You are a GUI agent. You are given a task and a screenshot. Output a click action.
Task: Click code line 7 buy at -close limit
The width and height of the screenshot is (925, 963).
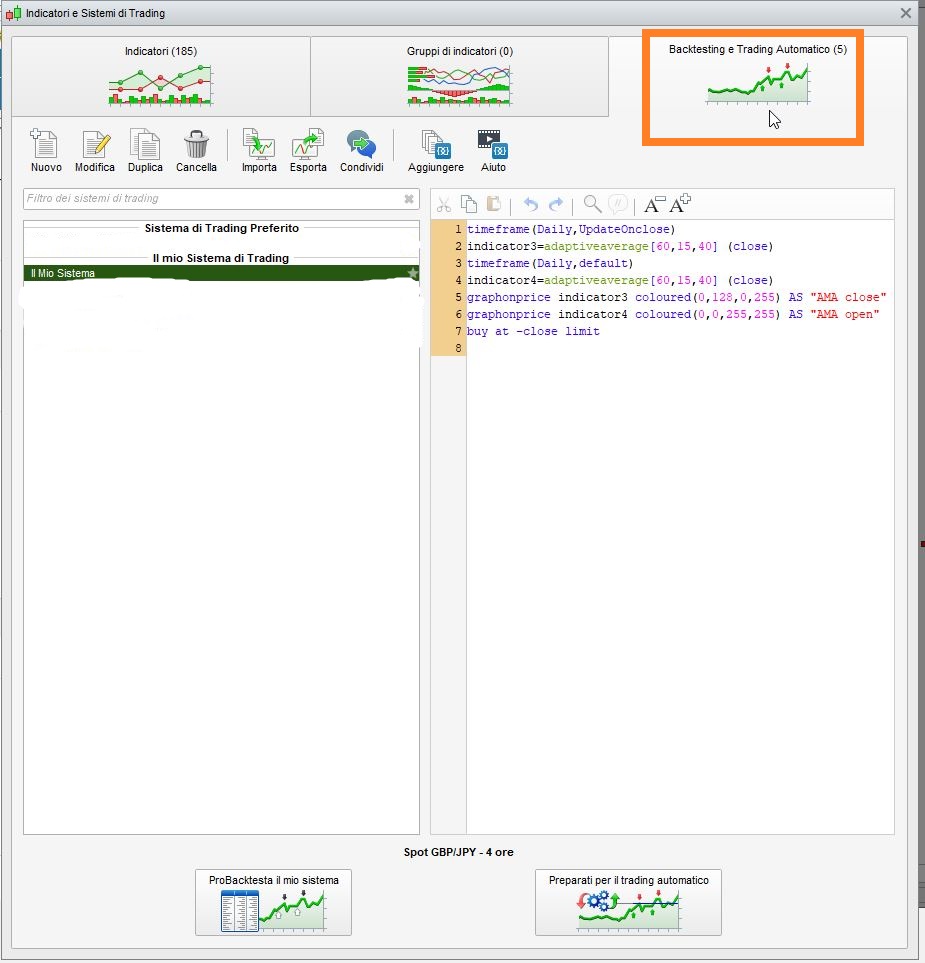pyautogui.click(x=533, y=331)
